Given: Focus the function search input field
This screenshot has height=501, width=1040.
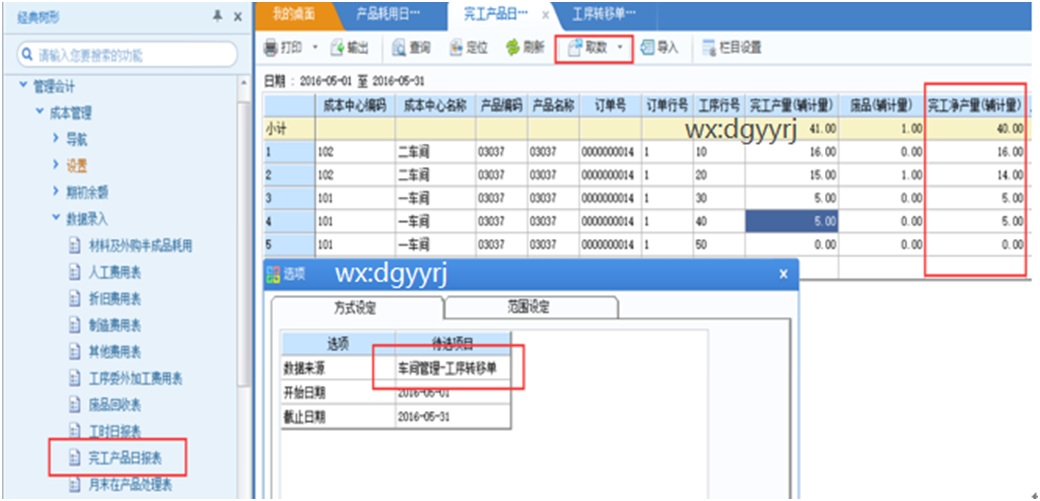Looking at the screenshot, I should [x=127, y=55].
